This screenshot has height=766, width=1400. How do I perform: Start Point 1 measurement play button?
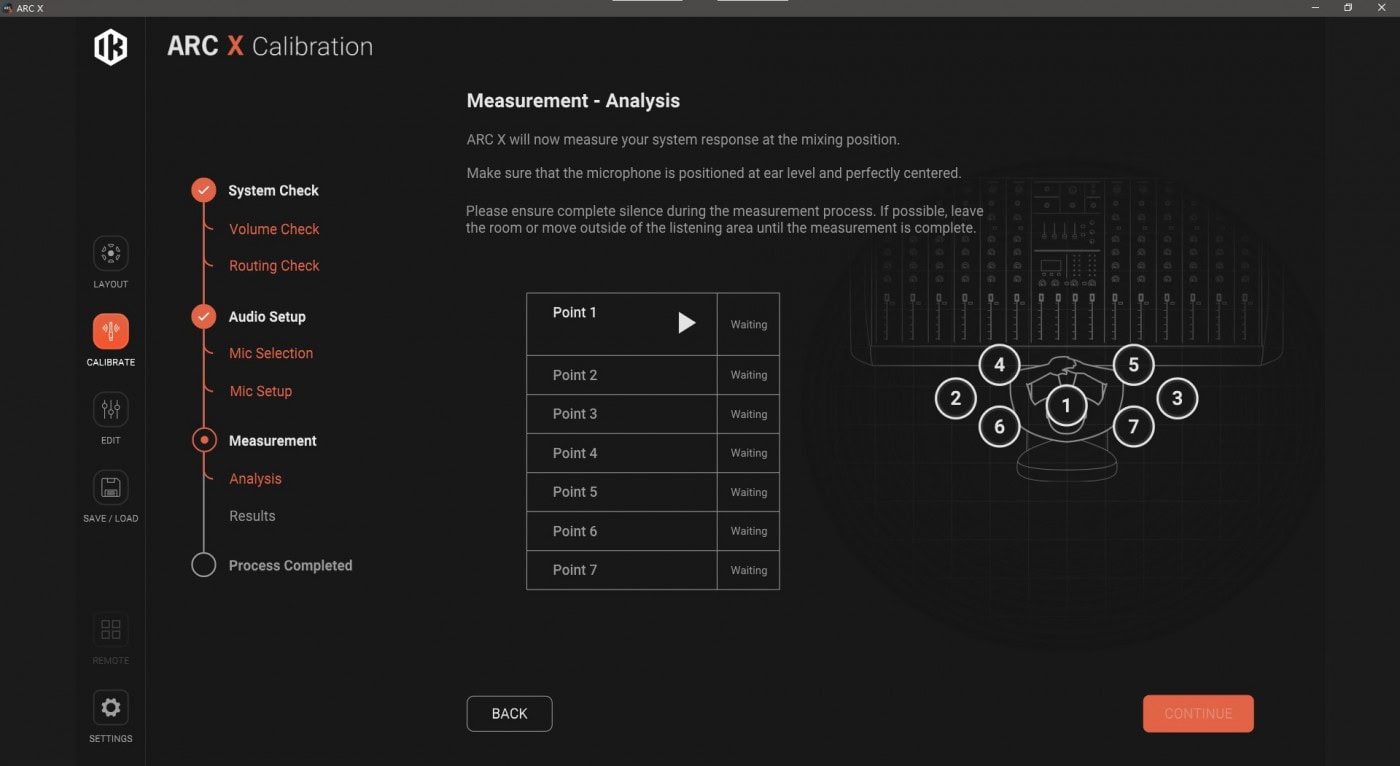(686, 323)
